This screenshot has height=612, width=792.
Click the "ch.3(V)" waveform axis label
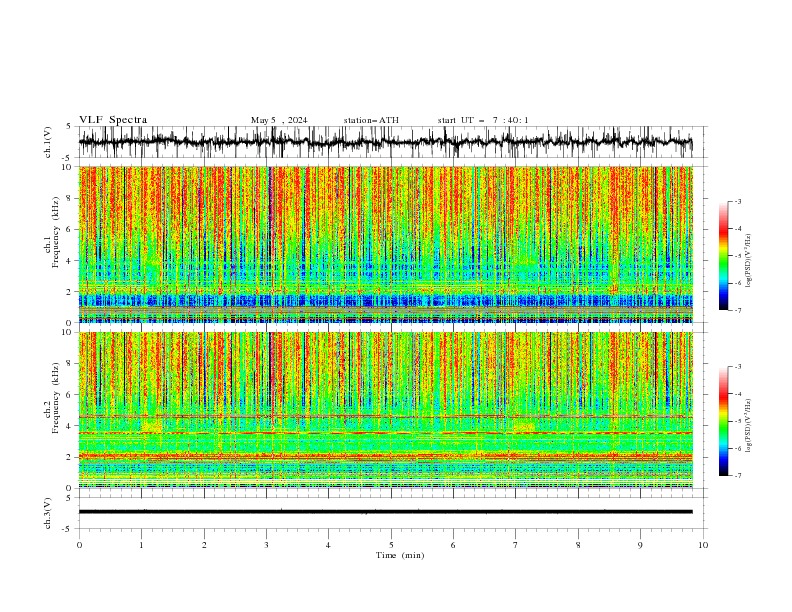48,513
